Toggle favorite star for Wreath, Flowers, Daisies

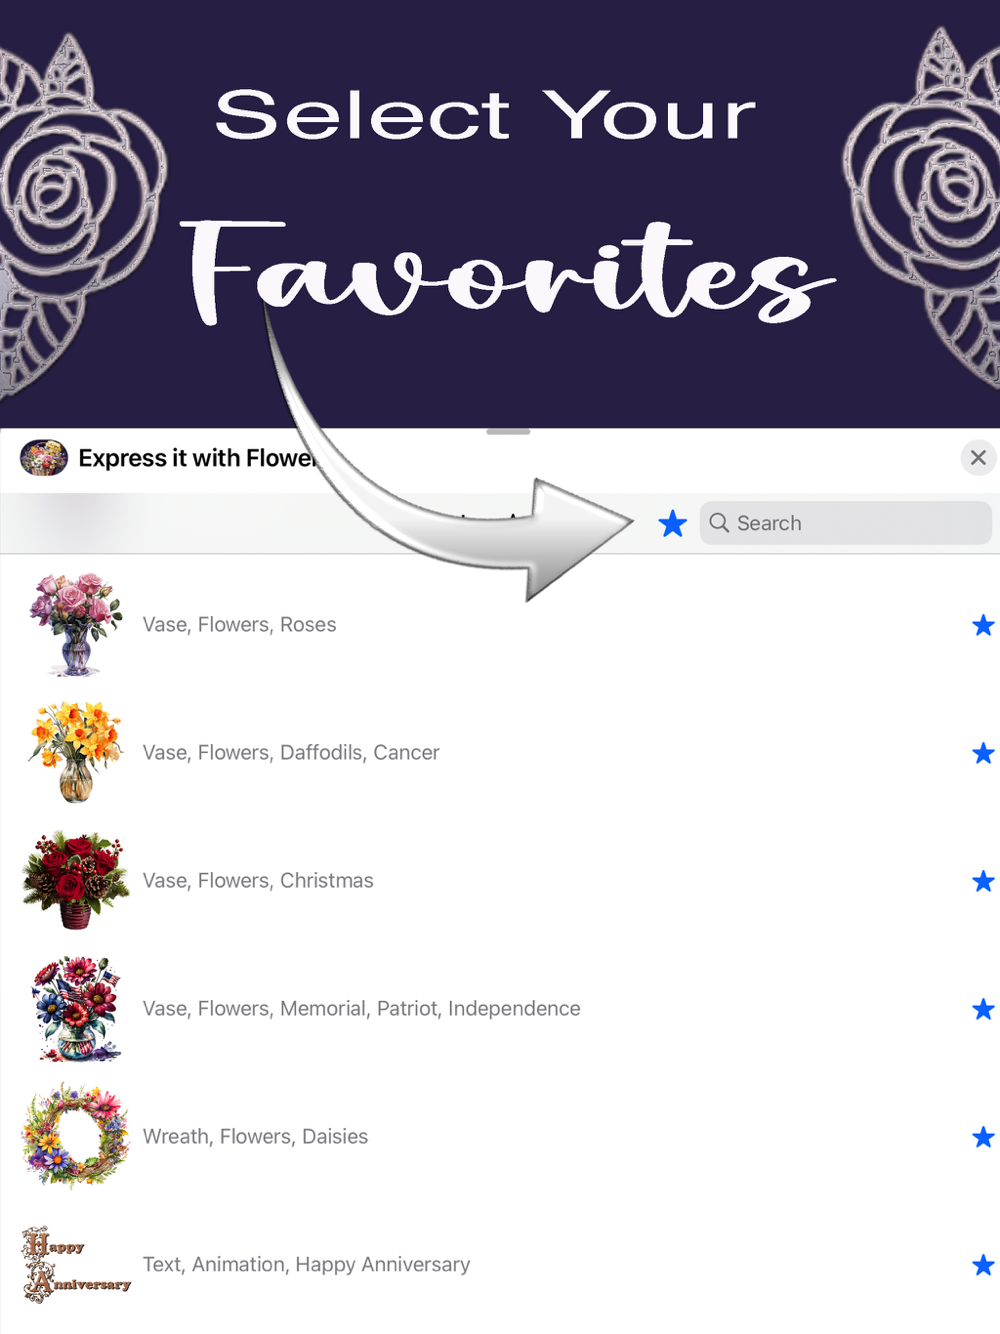(x=983, y=1137)
